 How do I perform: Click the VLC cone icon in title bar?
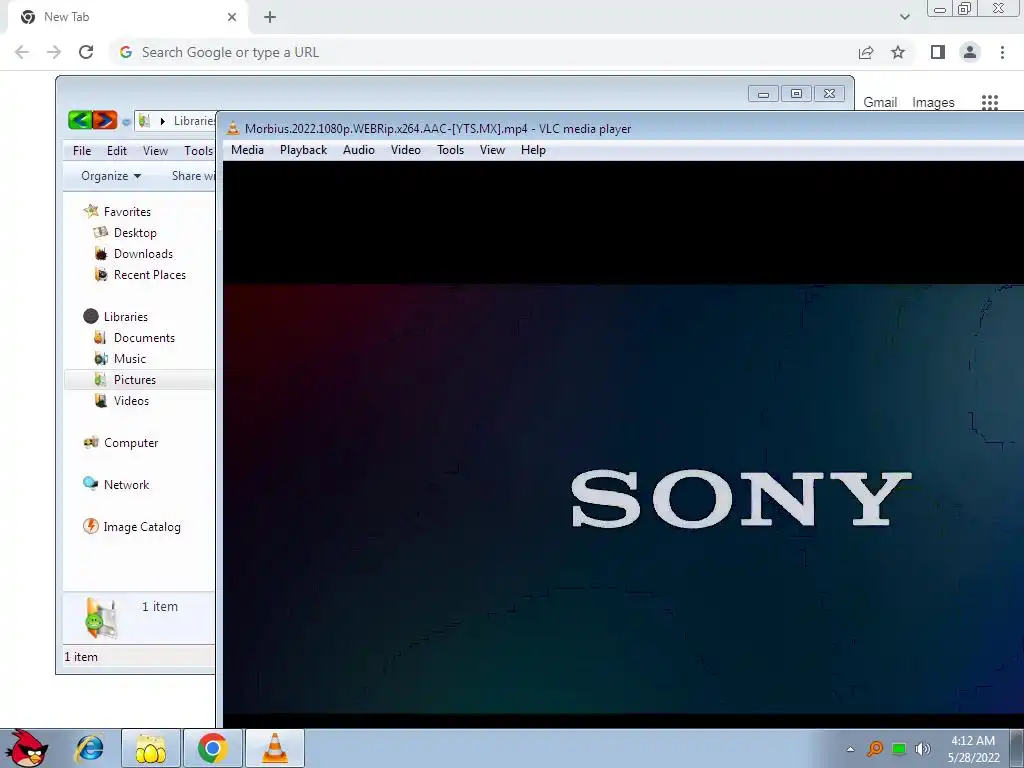pyautogui.click(x=232, y=128)
